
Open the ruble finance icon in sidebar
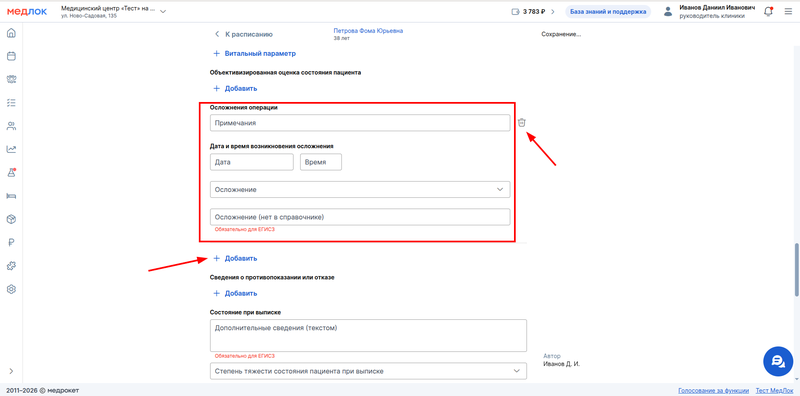(11, 242)
